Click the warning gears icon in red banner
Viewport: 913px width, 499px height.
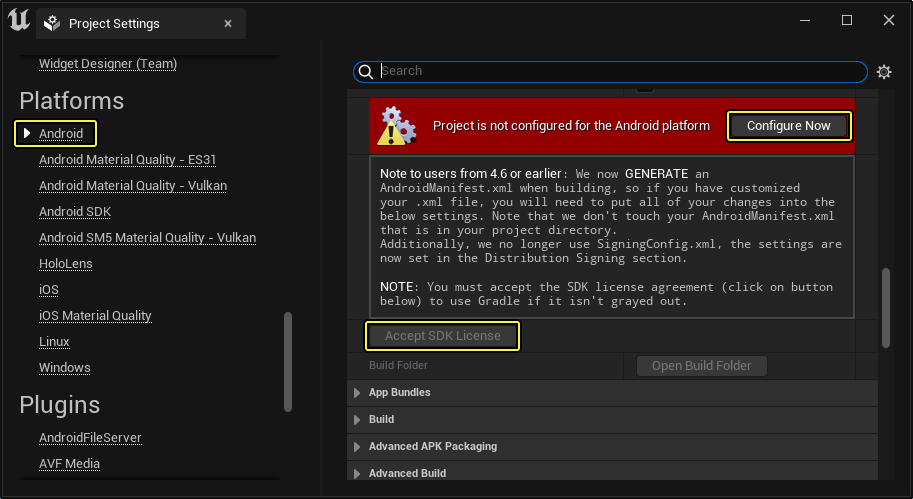coord(397,126)
